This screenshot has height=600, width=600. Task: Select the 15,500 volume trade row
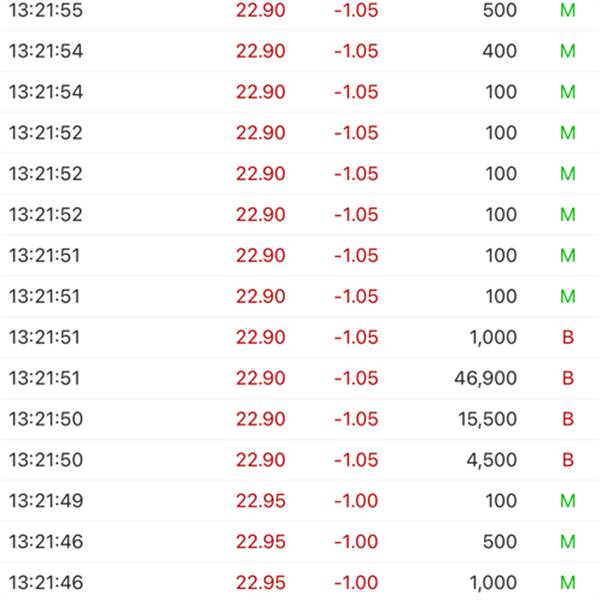coord(300,419)
